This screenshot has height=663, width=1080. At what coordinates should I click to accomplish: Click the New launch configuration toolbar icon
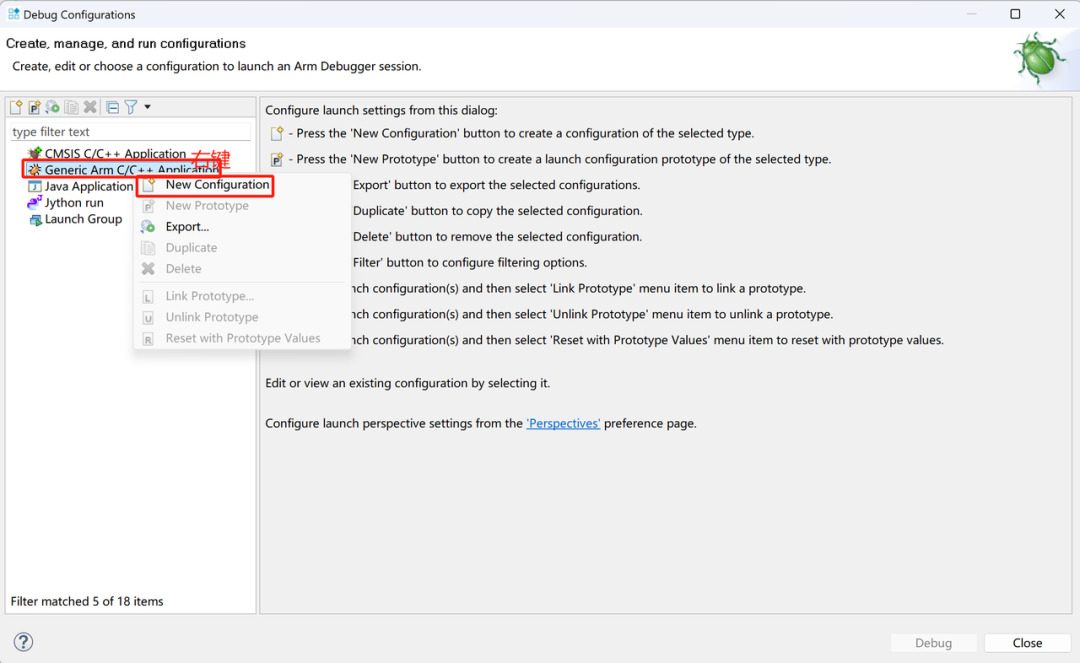16,107
